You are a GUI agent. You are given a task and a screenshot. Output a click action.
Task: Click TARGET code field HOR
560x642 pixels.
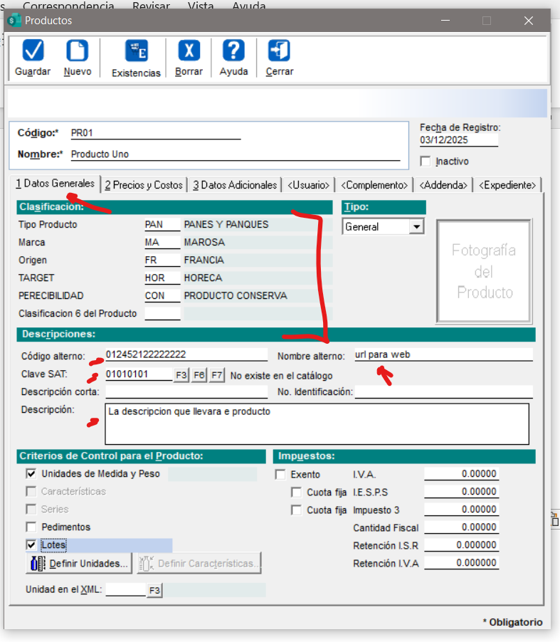pyautogui.click(x=162, y=278)
